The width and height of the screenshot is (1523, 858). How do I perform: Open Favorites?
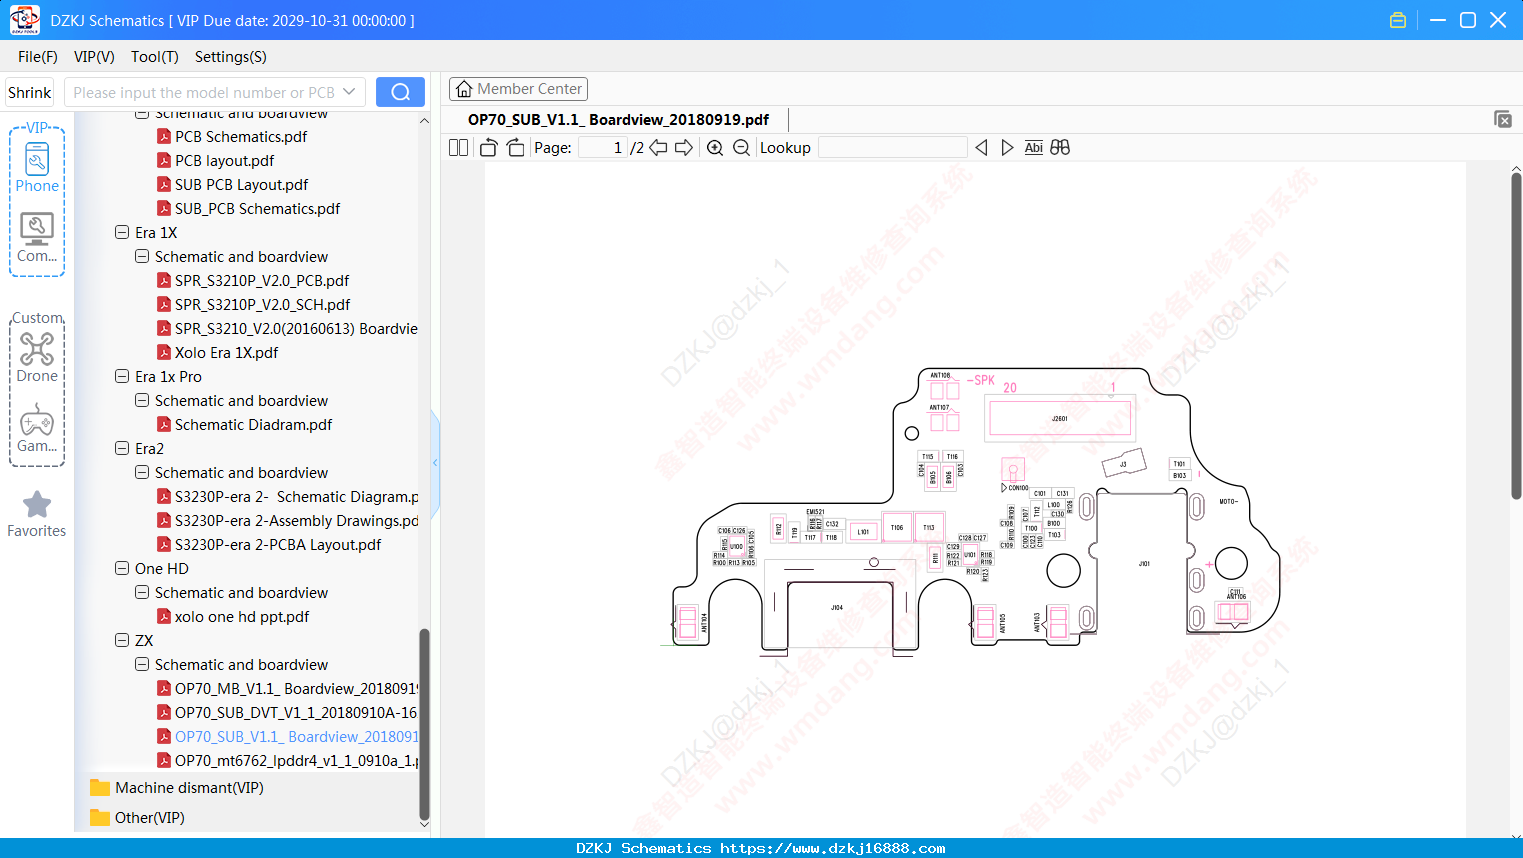click(x=37, y=514)
